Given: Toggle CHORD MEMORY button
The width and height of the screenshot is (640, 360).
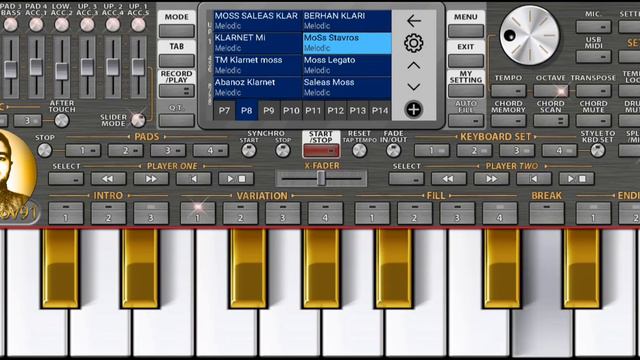Looking at the screenshot, I should tap(509, 120).
